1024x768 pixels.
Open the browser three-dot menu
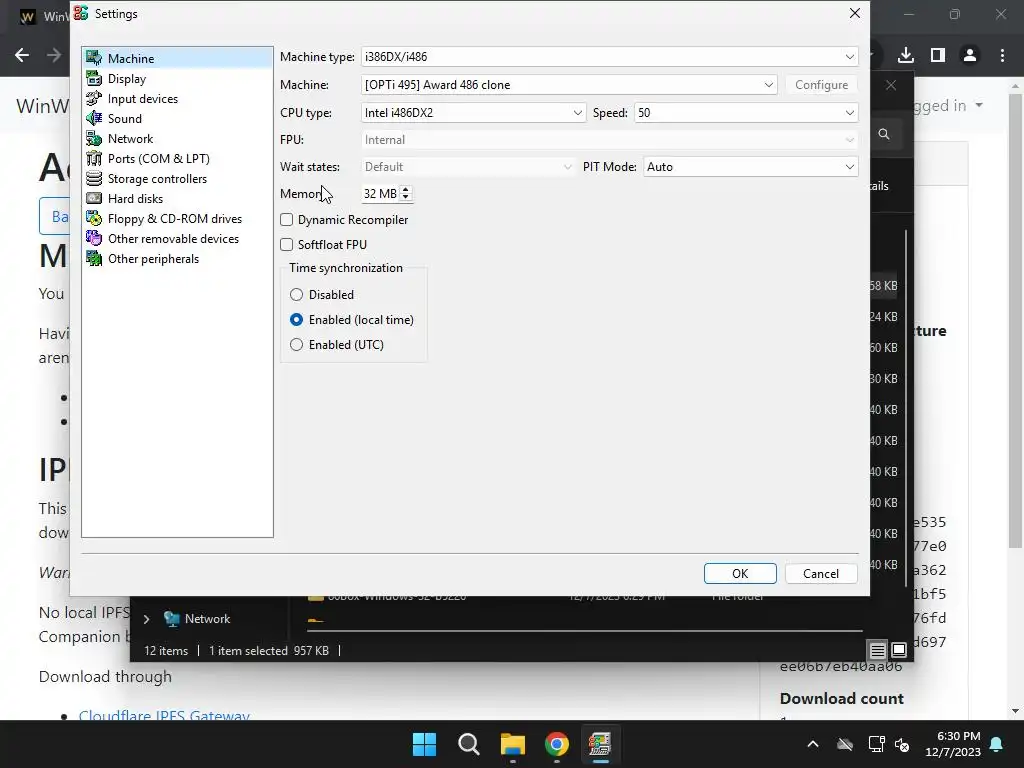(1002, 55)
